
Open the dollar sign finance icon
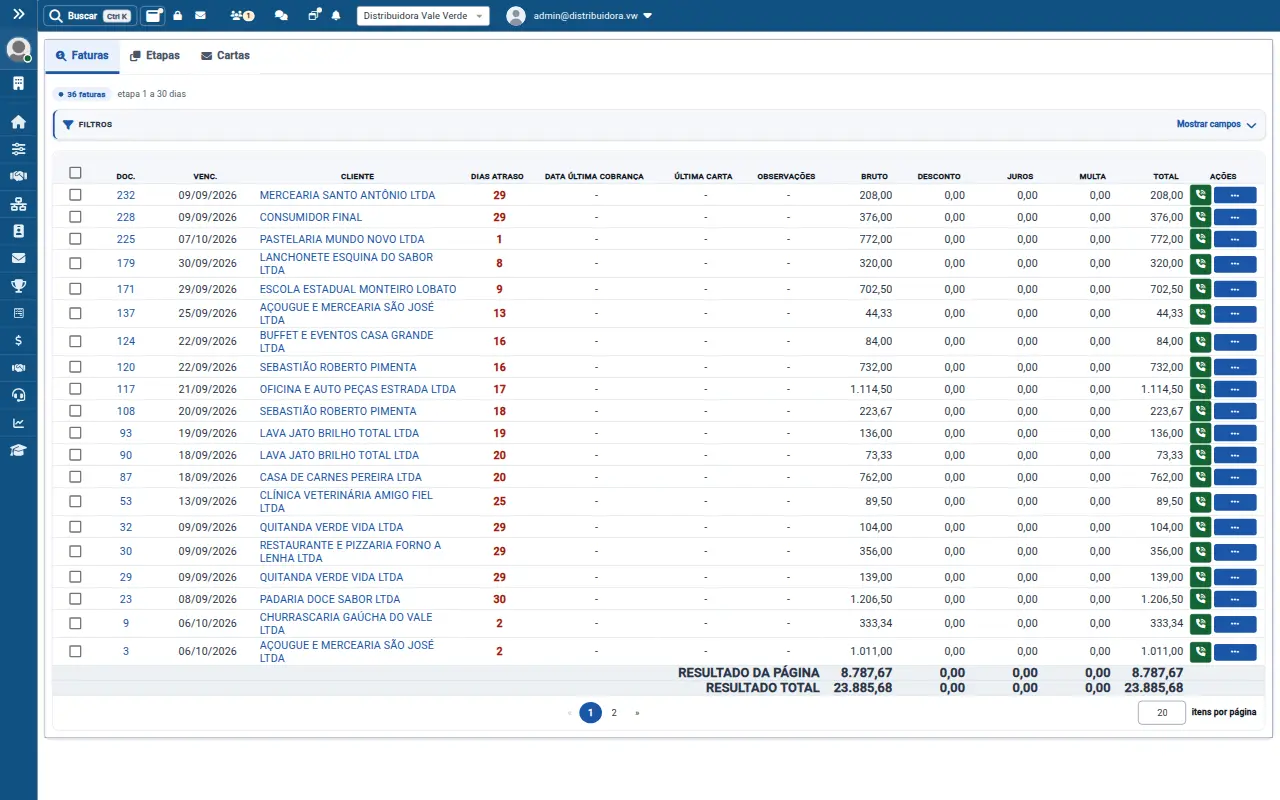[x=18, y=340]
